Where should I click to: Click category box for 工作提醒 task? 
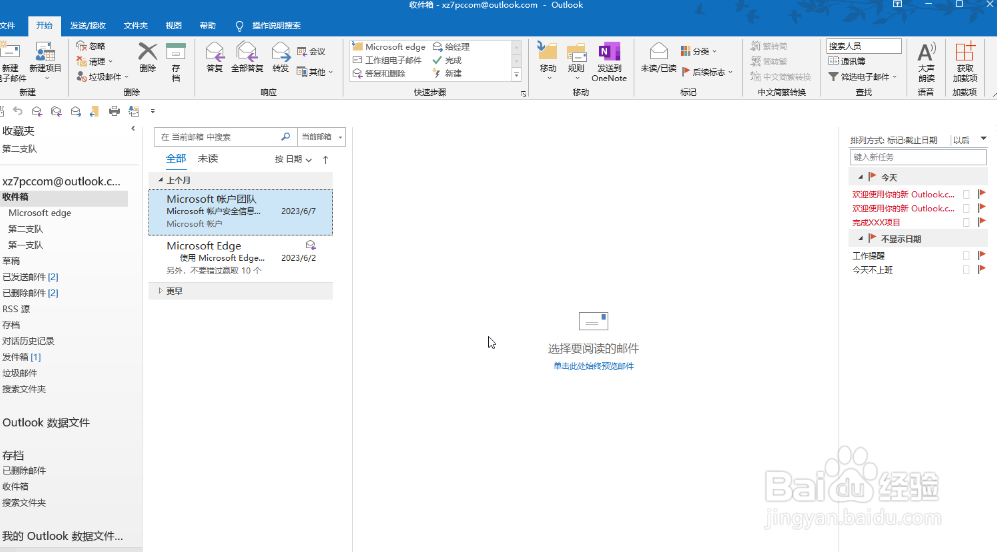(966, 255)
